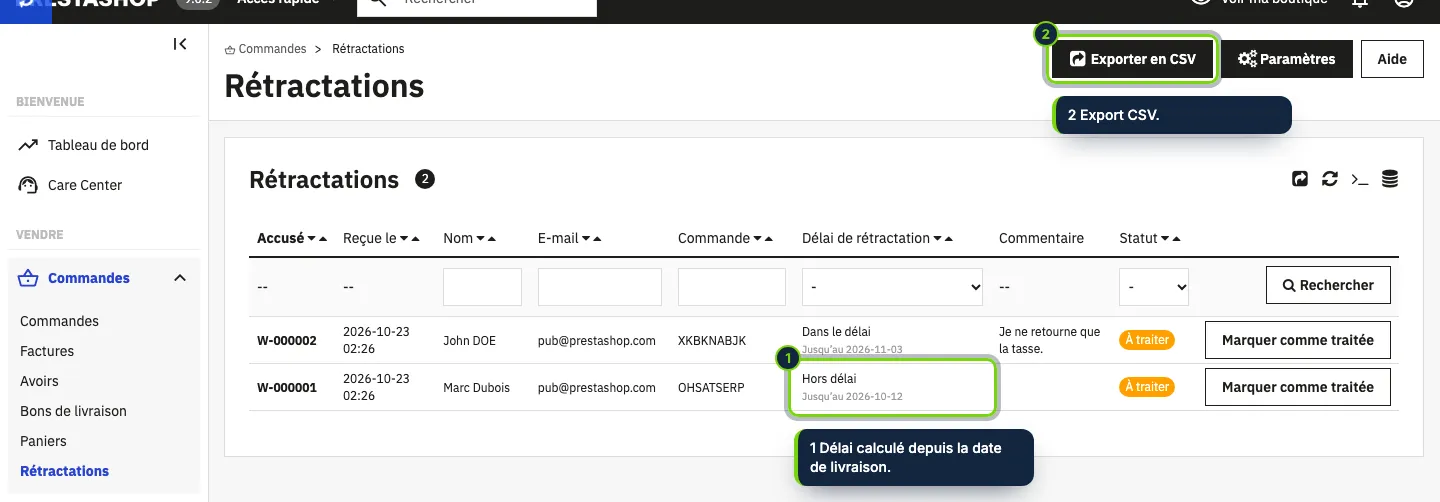This screenshot has width=1440, height=502.
Task: Click the Rechercher filter button
Action: point(1328,285)
